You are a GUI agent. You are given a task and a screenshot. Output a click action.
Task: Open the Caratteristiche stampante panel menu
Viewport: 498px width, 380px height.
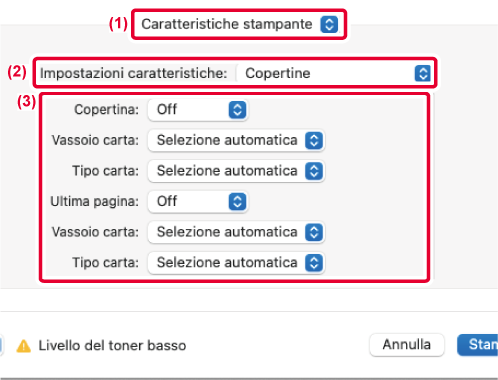coord(239,24)
